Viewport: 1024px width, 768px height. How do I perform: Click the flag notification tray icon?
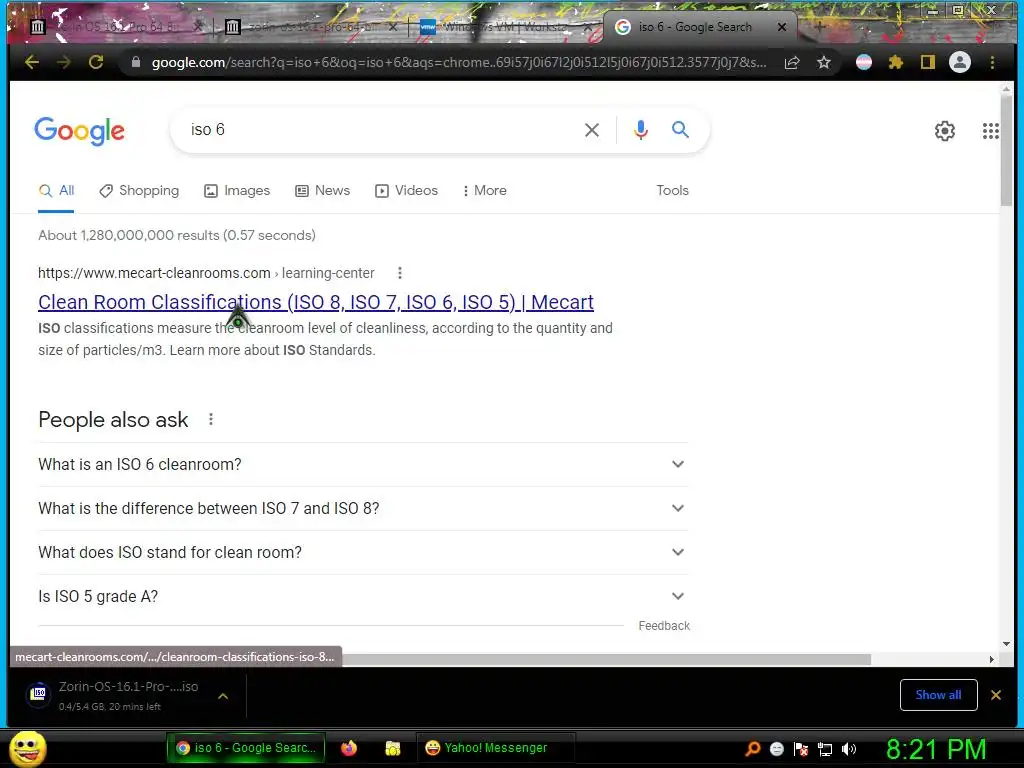801,749
